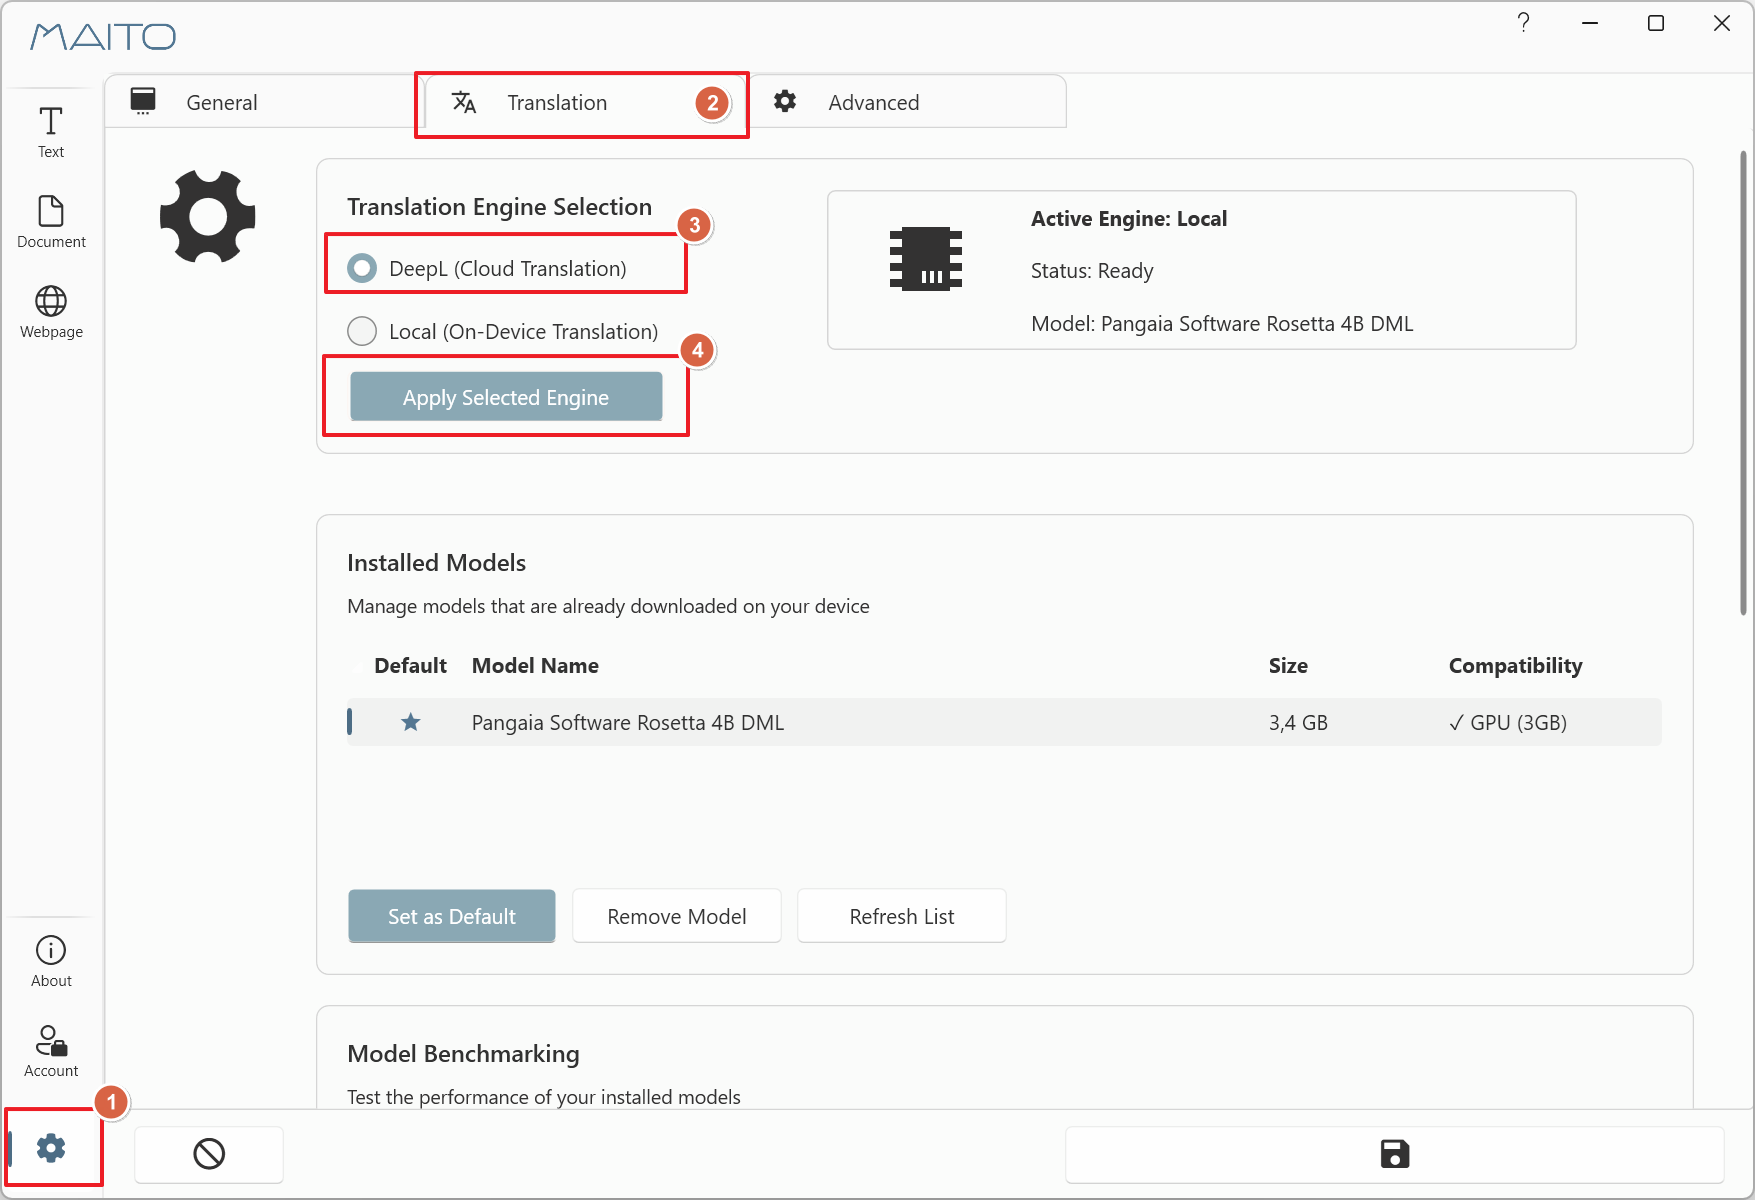1755x1200 pixels.
Task: Click Refresh List button
Action: pos(902,916)
